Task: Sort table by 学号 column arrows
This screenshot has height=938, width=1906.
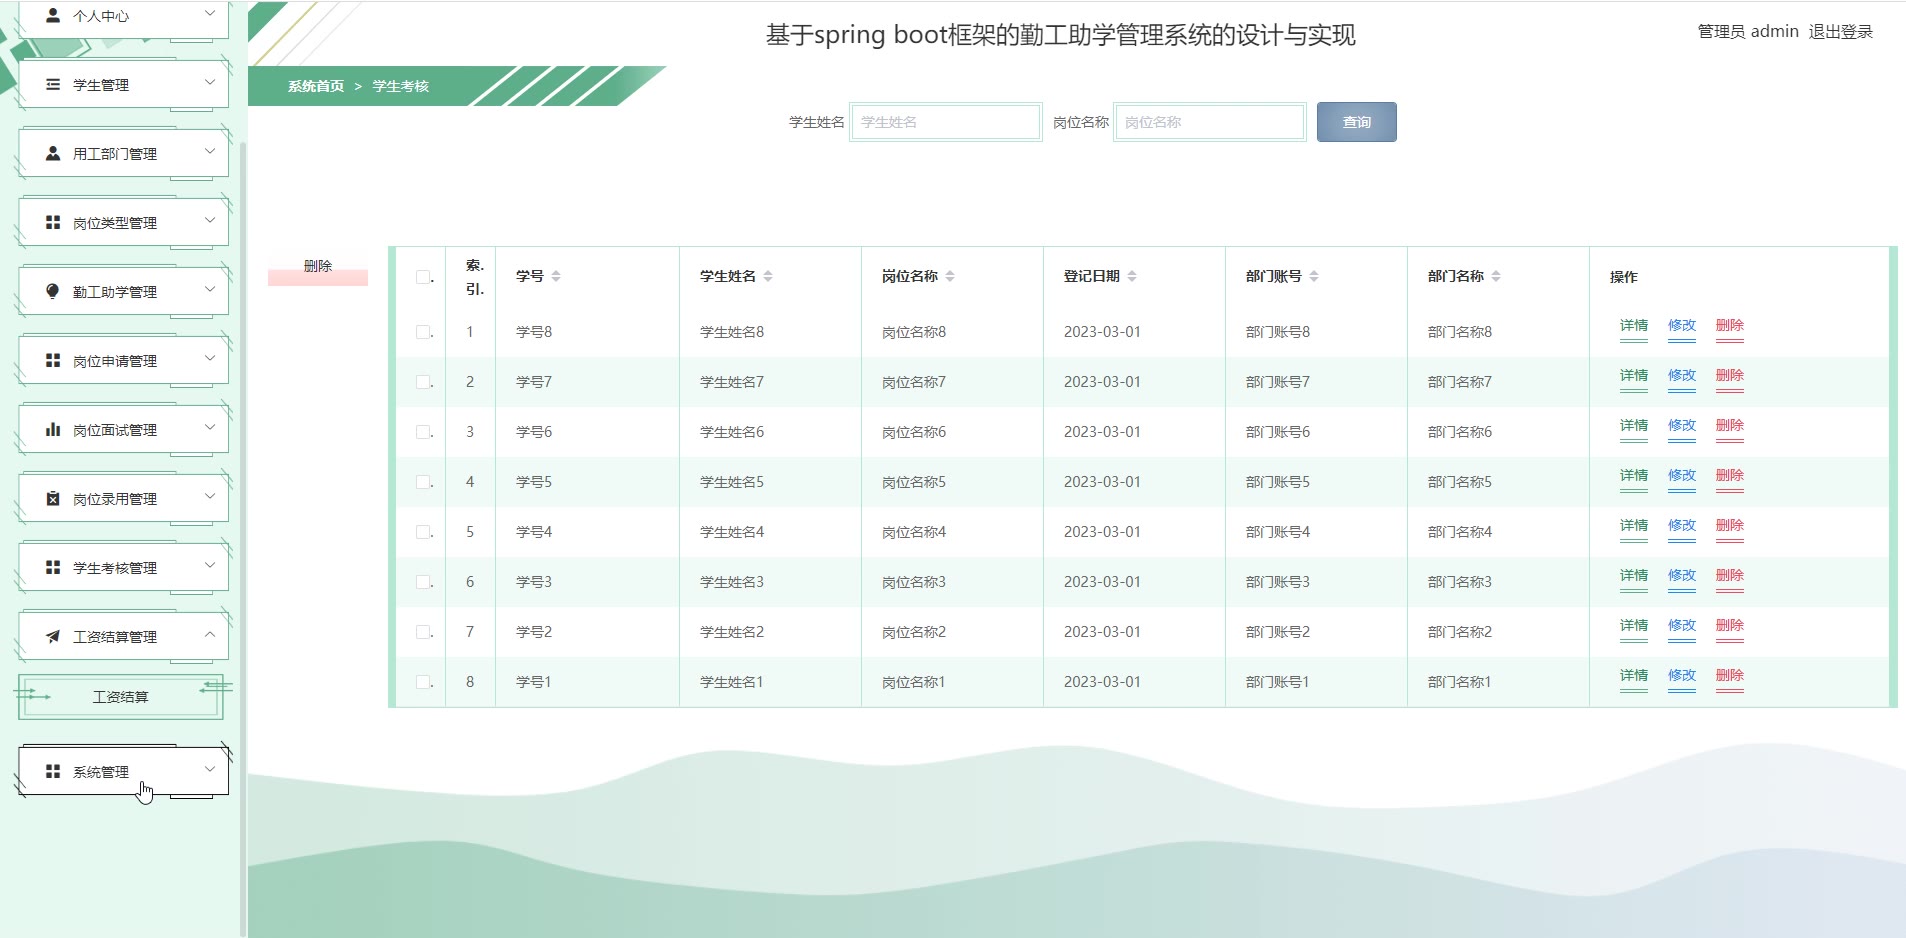Action: [x=556, y=277]
